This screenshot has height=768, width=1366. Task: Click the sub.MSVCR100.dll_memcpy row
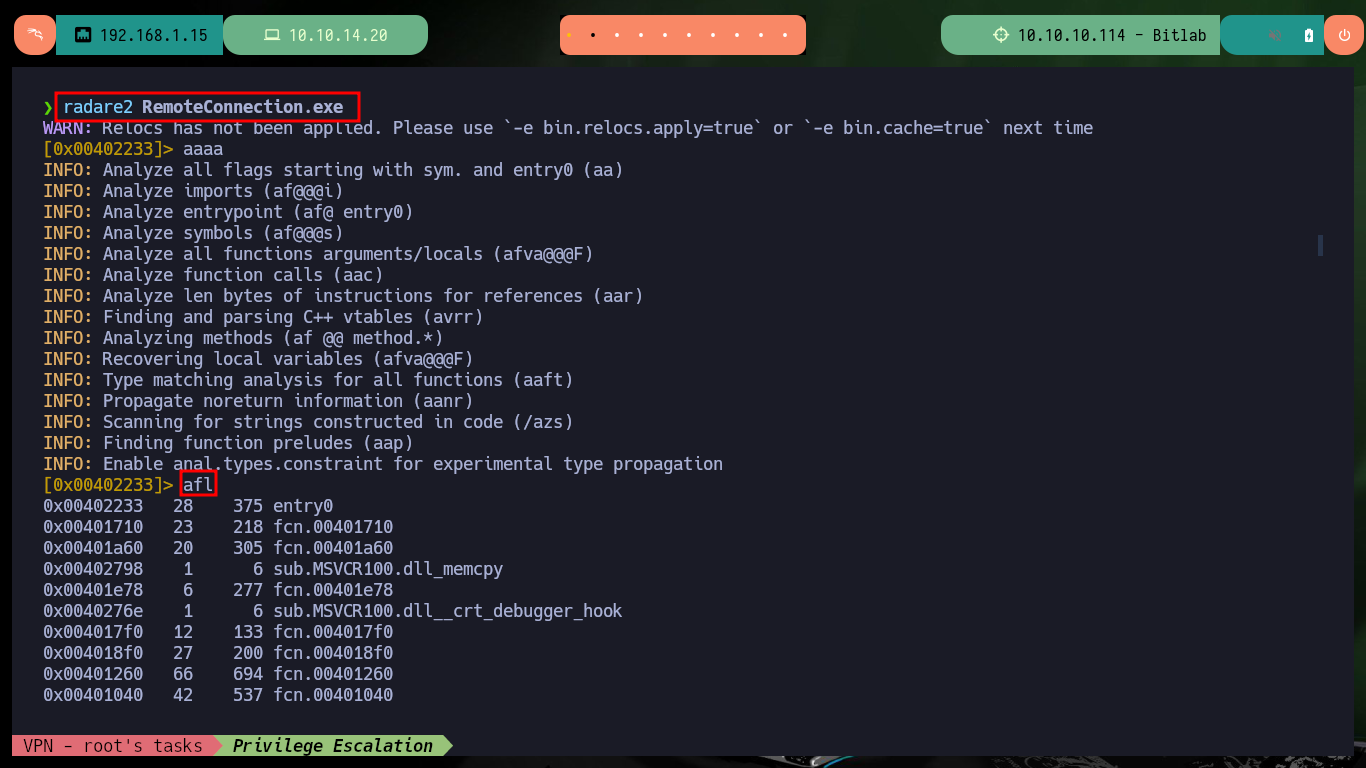[x=273, y=569]
